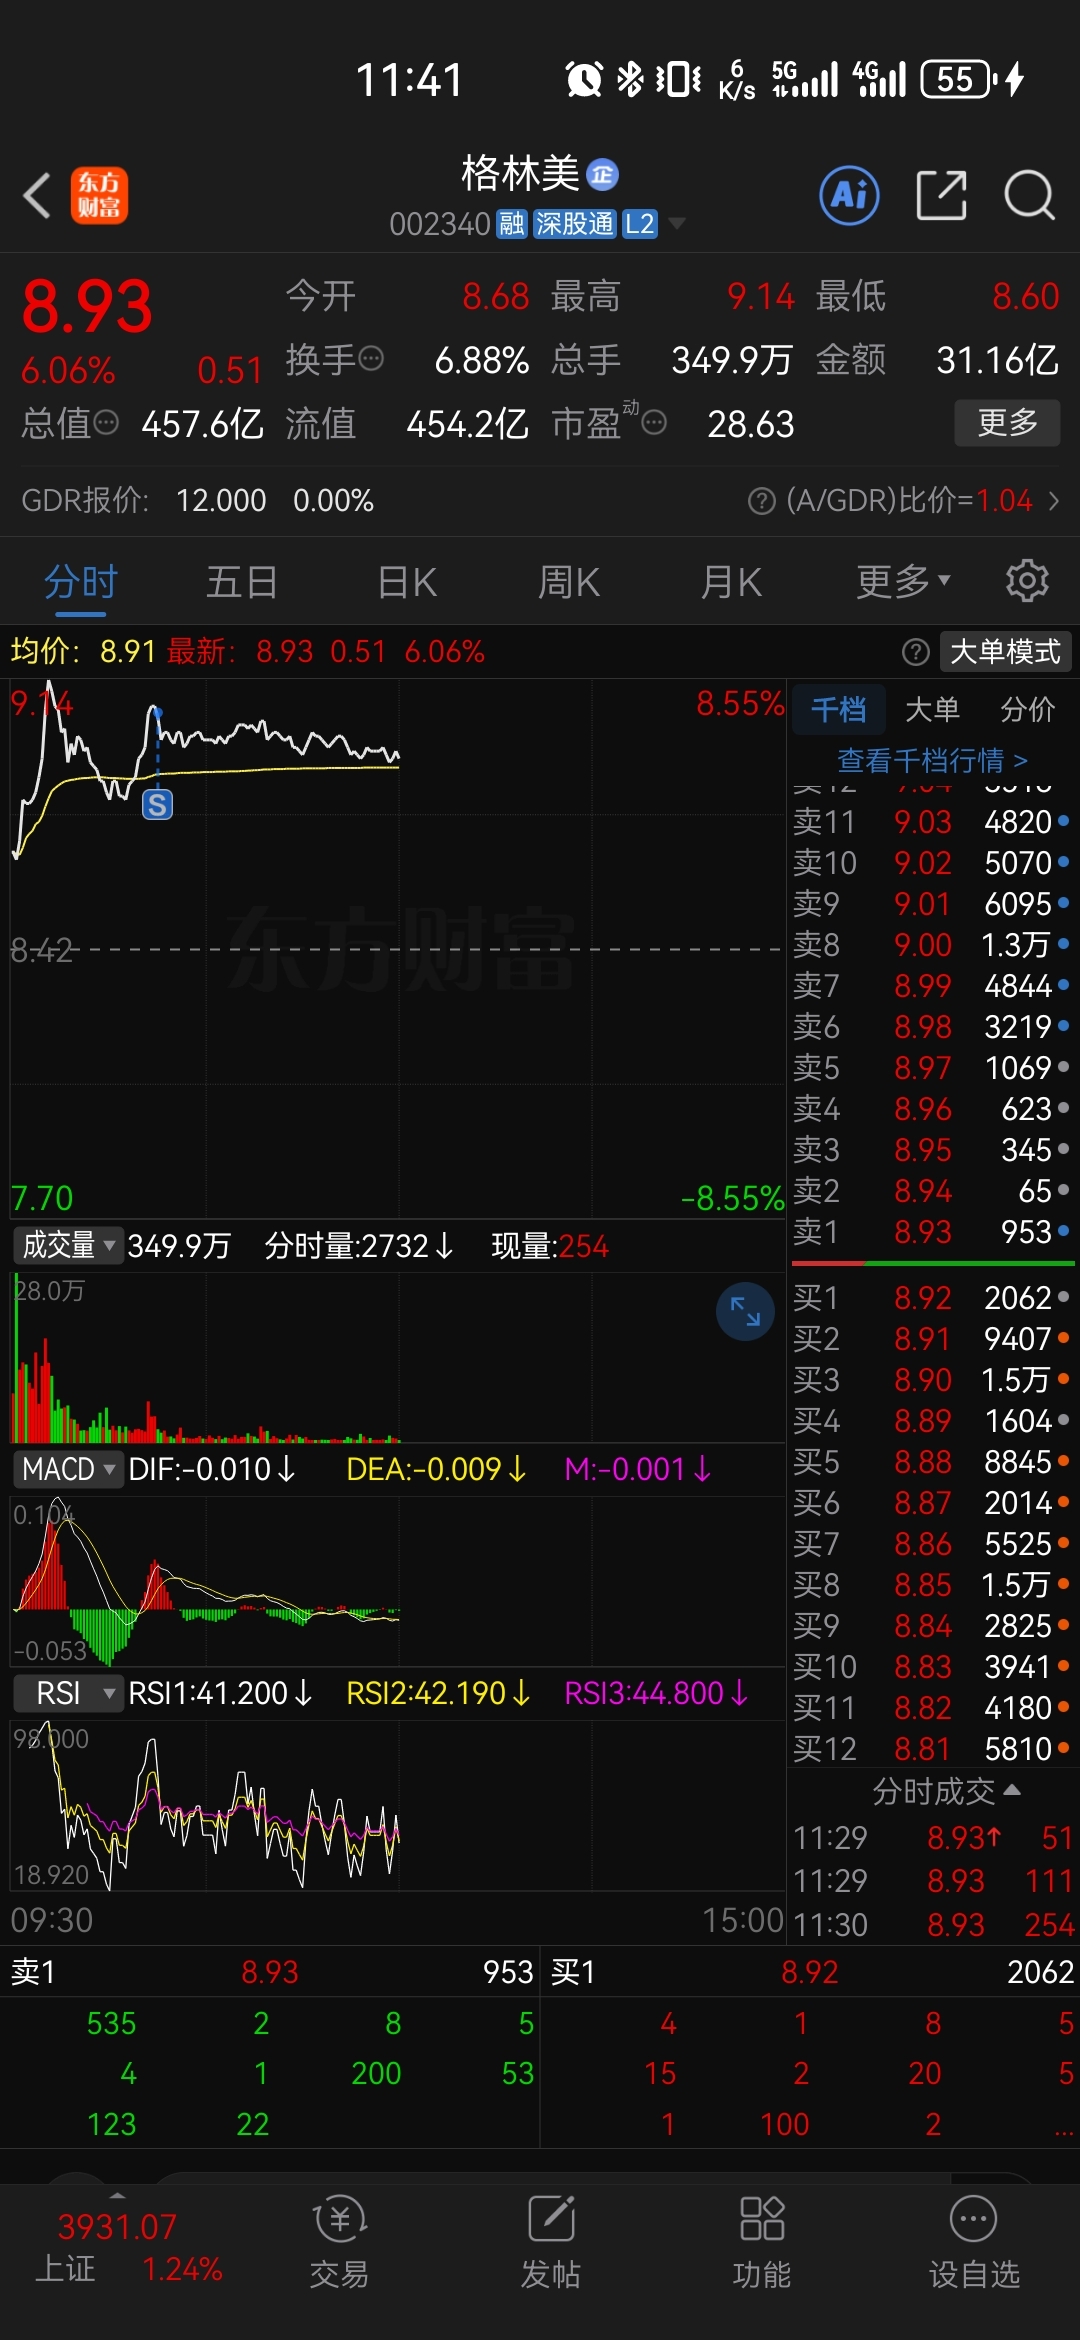Image resolution: width=1080 pixels, height=2340 pixels.
Task: Tap the 卖11 row at 9.03
Action: [932, 822]
